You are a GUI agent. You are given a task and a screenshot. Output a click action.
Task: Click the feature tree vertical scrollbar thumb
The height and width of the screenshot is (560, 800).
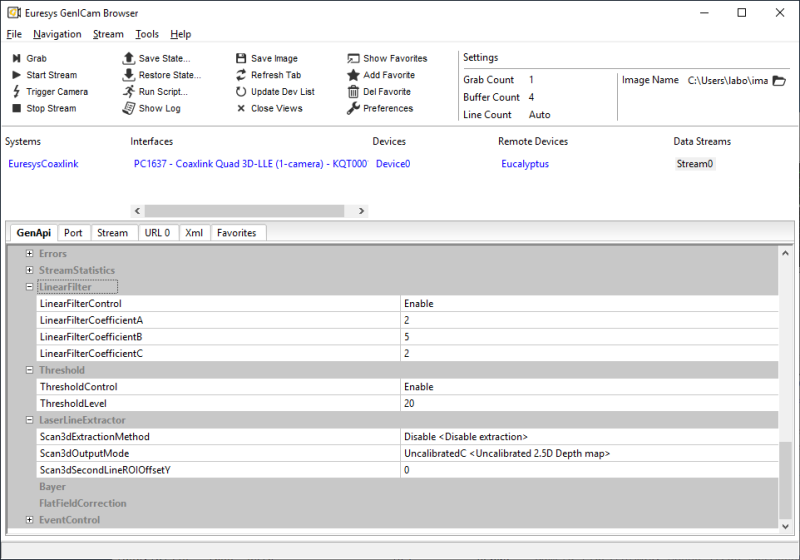click(x=785, y=479)
